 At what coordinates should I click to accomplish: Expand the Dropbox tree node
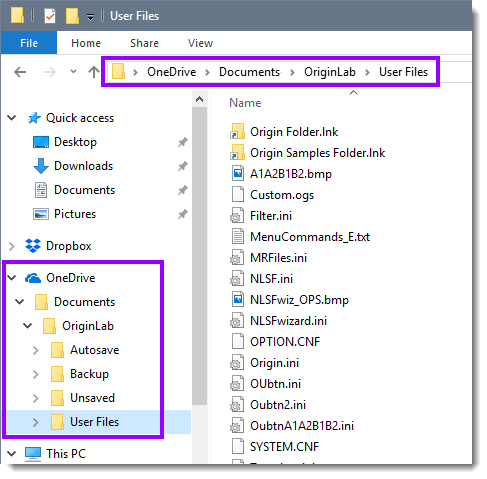point(12,246)
